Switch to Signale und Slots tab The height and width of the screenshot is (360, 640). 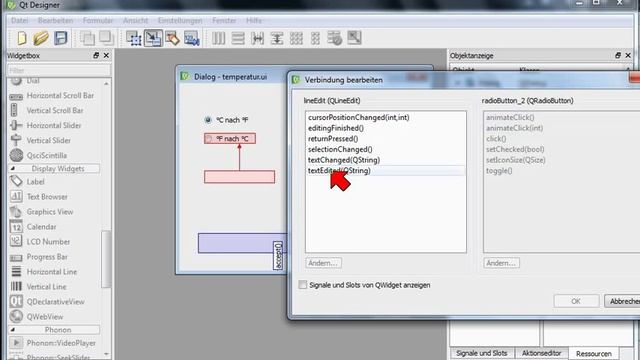coord(481,353)
